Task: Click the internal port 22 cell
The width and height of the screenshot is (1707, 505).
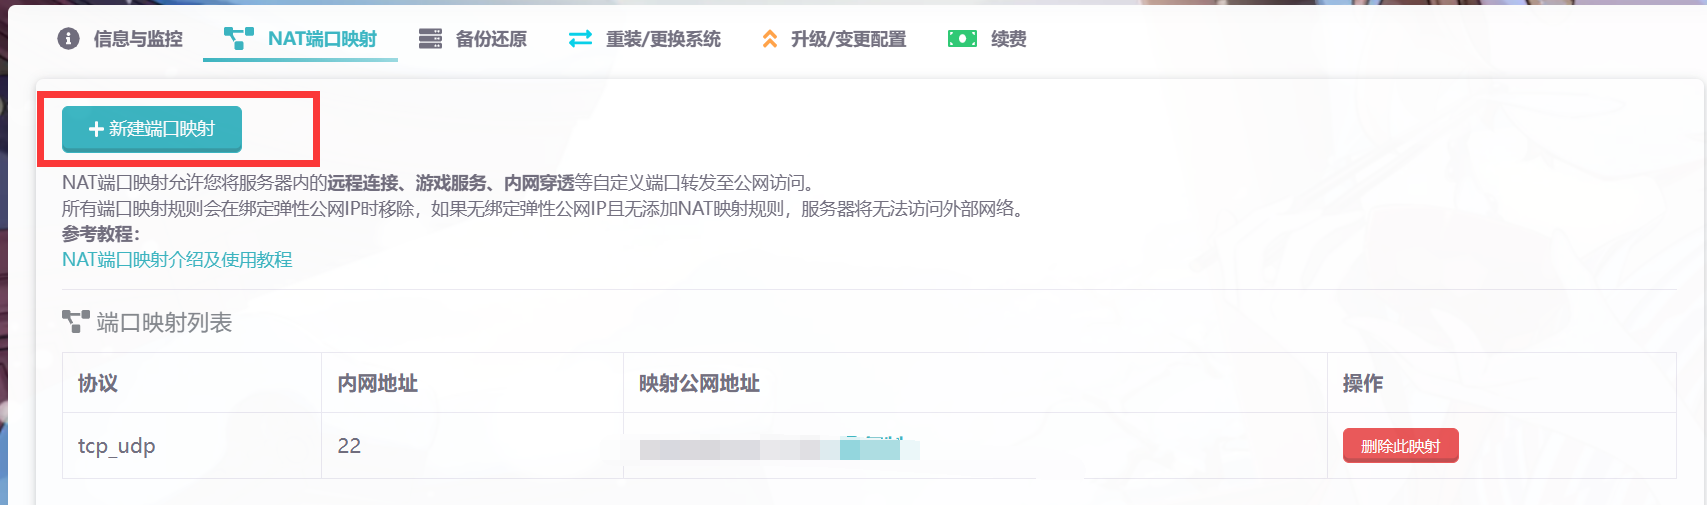Action: coord(349,446)
